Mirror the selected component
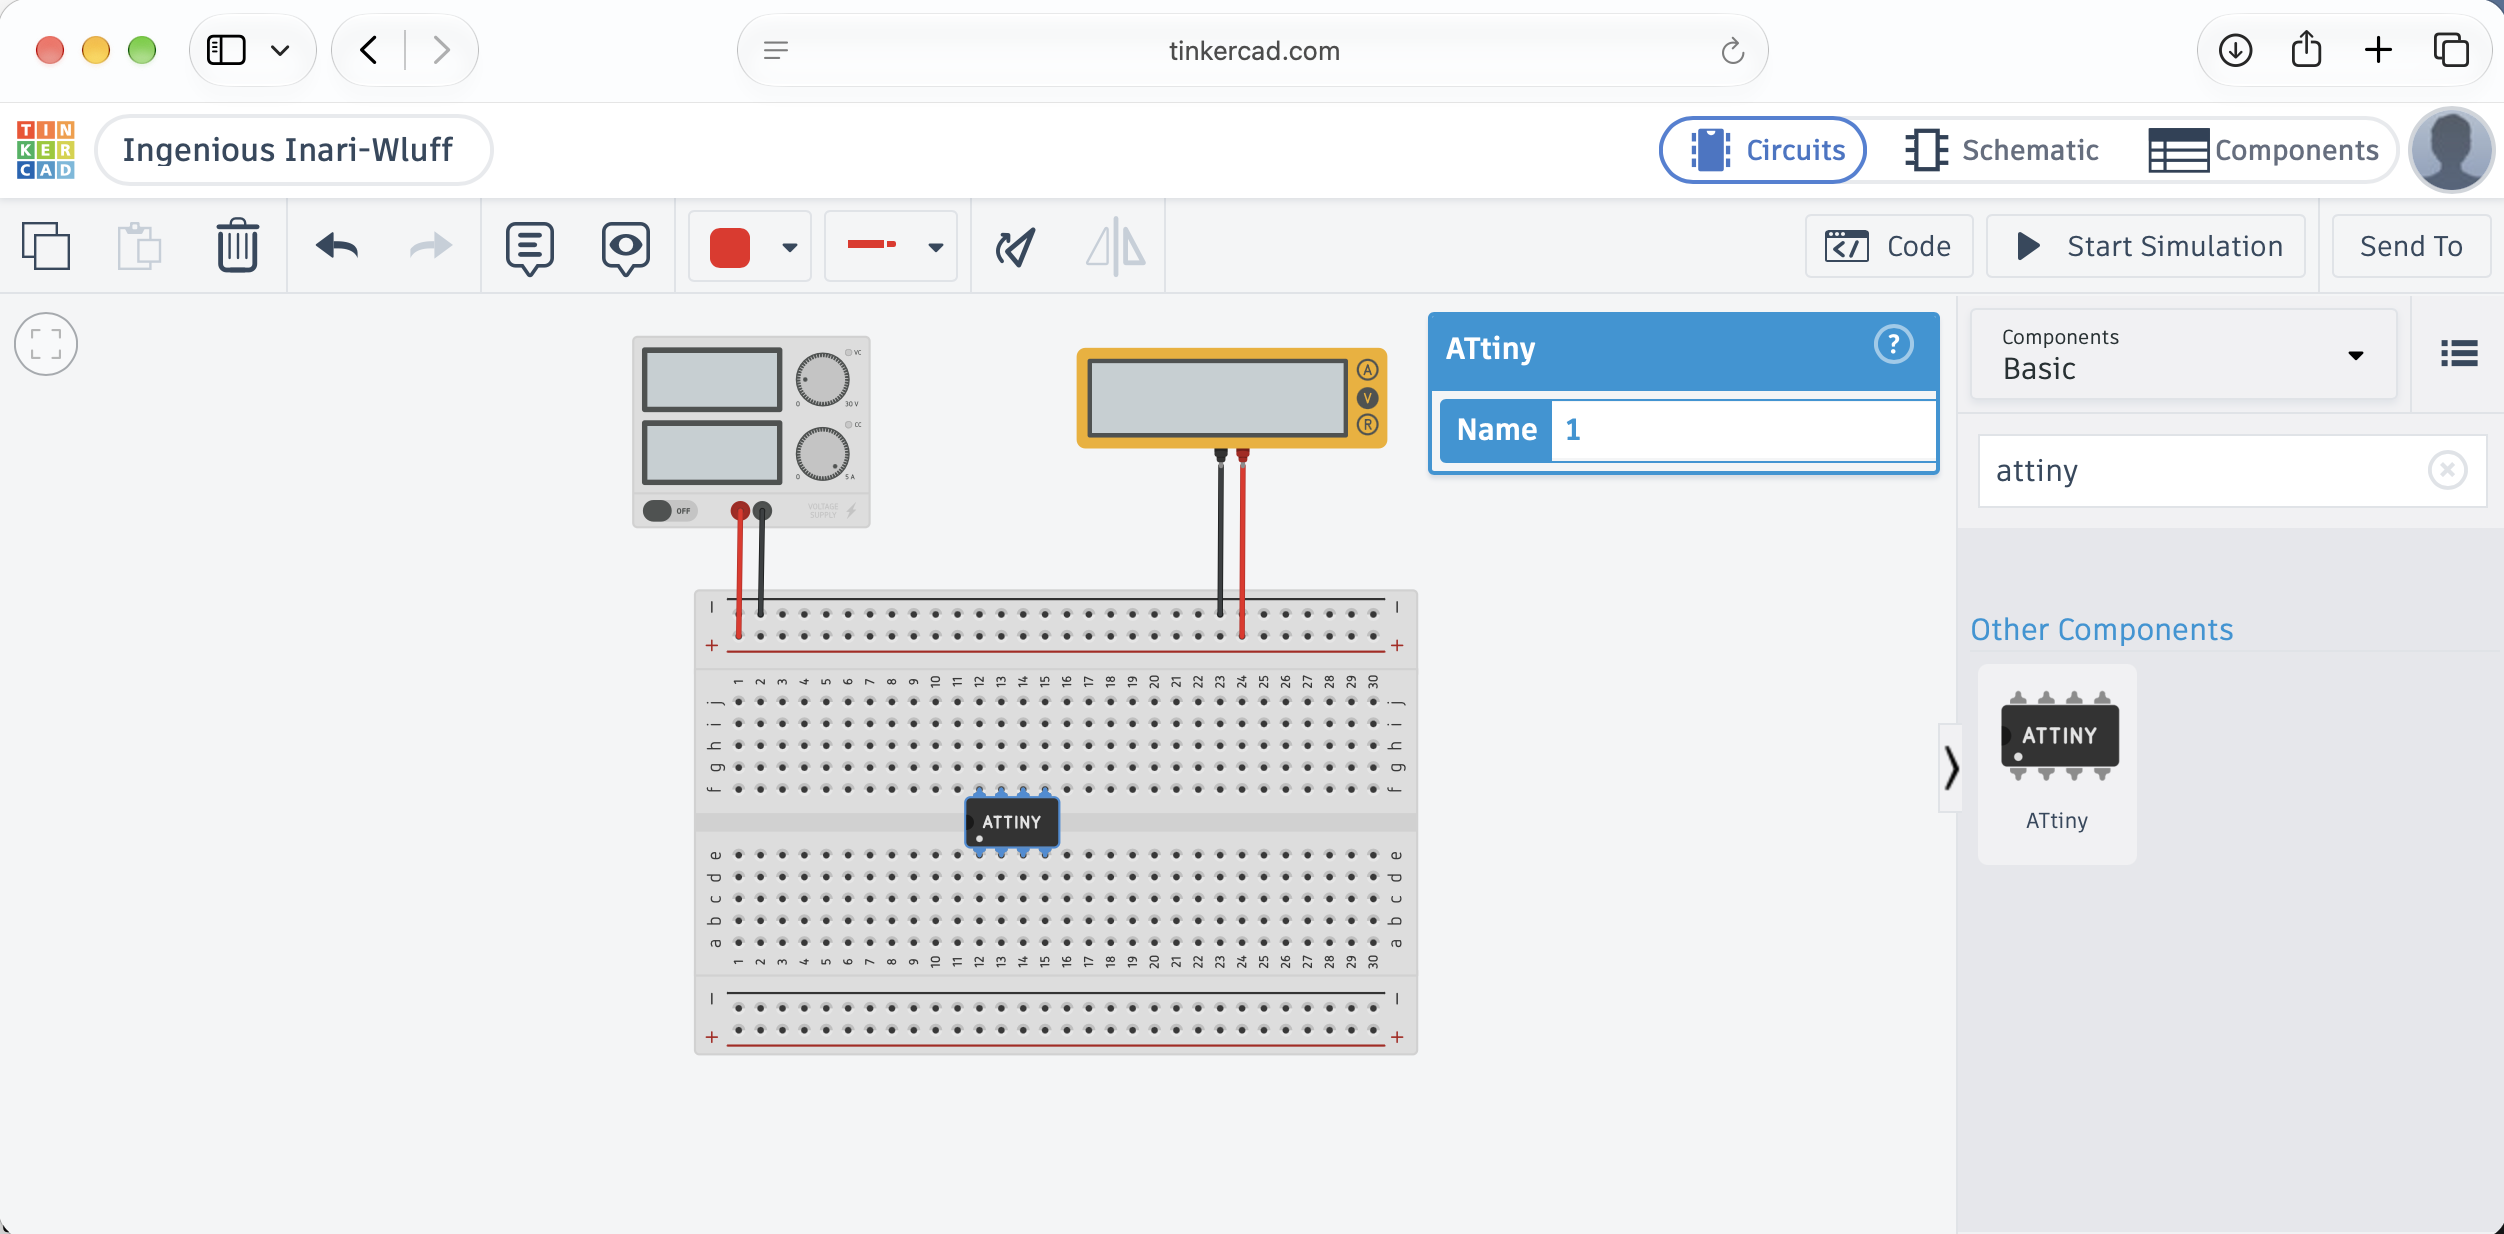 [1116, 246]
